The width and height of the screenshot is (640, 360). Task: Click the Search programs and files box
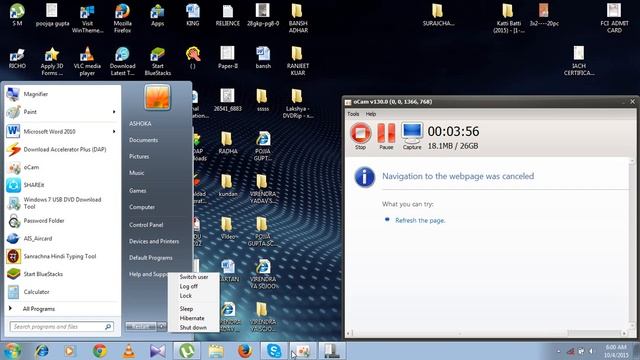[x=61, y=327]
